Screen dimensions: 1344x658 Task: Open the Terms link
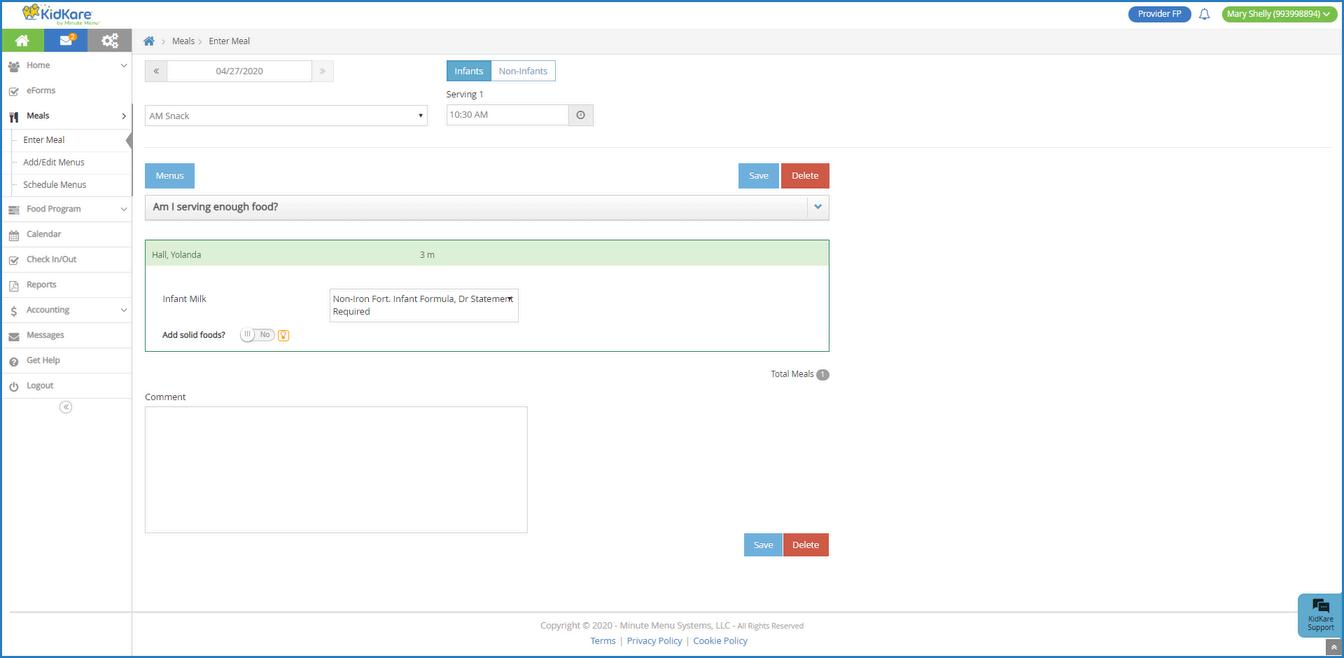click(603, 641)
